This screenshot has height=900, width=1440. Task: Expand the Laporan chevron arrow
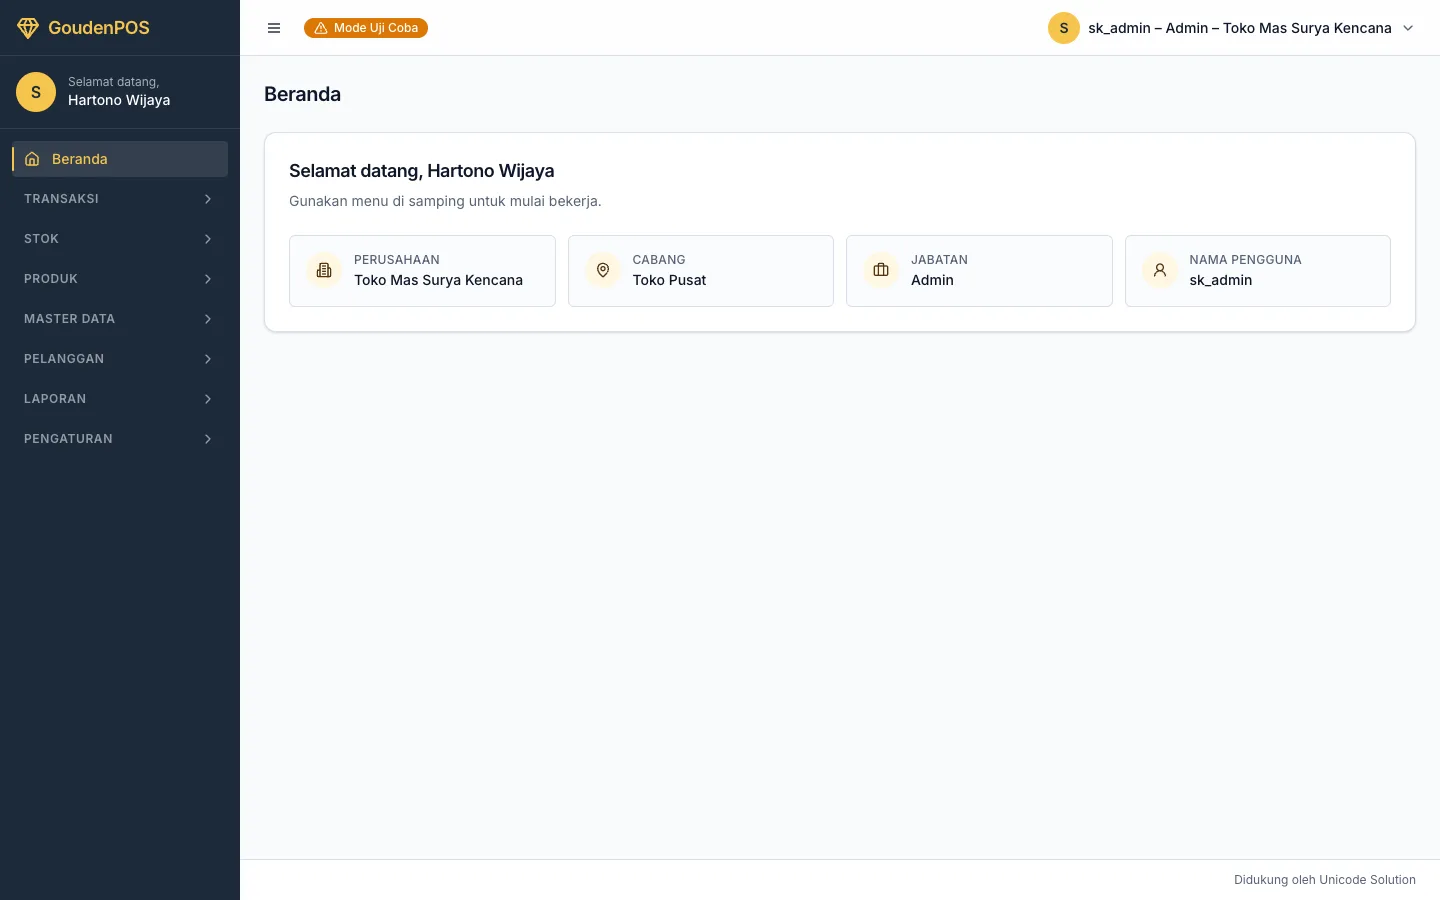point(208,399)
